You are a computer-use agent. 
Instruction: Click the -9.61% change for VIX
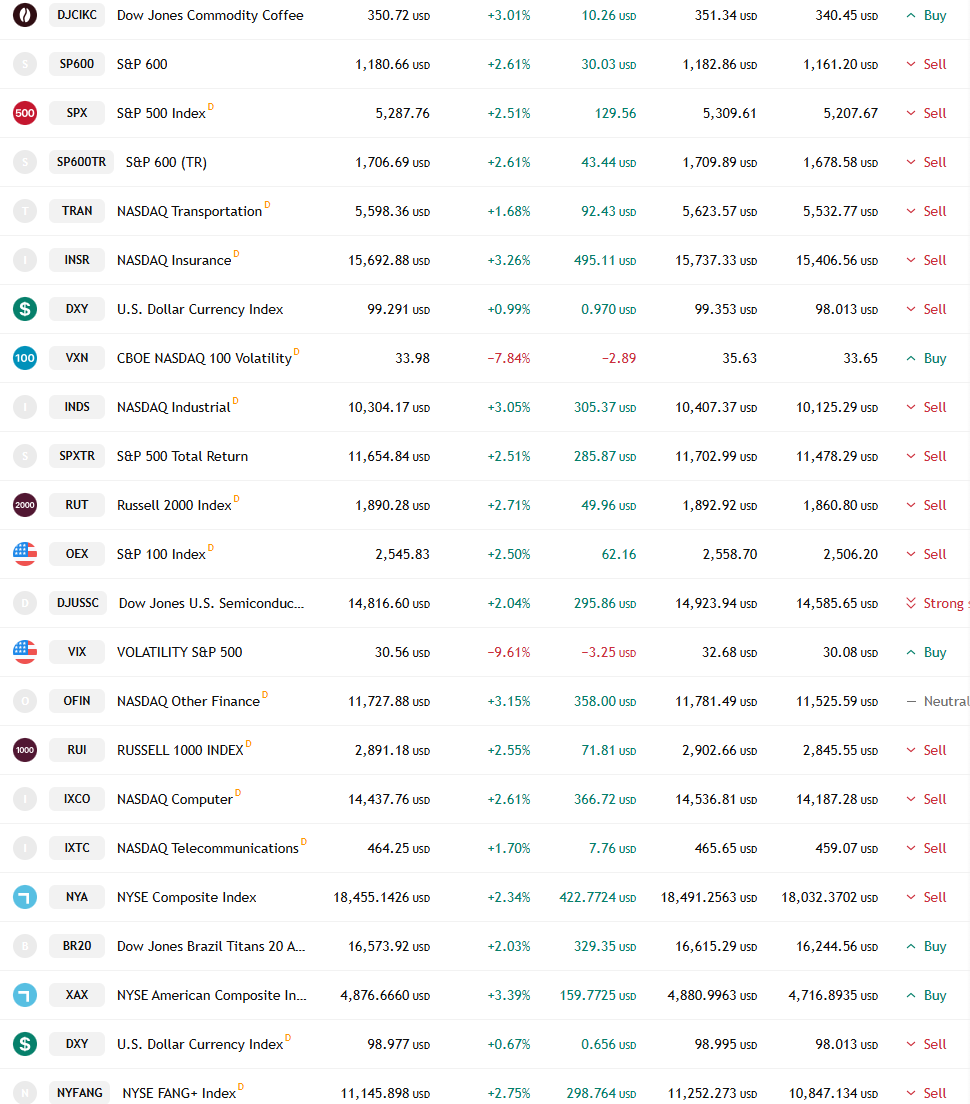[x=509, y=652]
